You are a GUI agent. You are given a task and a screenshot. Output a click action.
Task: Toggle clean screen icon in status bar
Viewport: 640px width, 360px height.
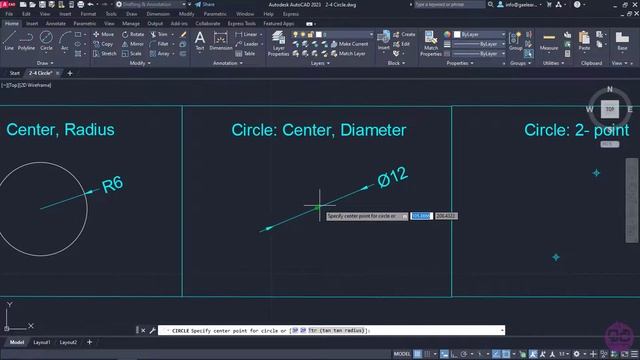point(624,354)
